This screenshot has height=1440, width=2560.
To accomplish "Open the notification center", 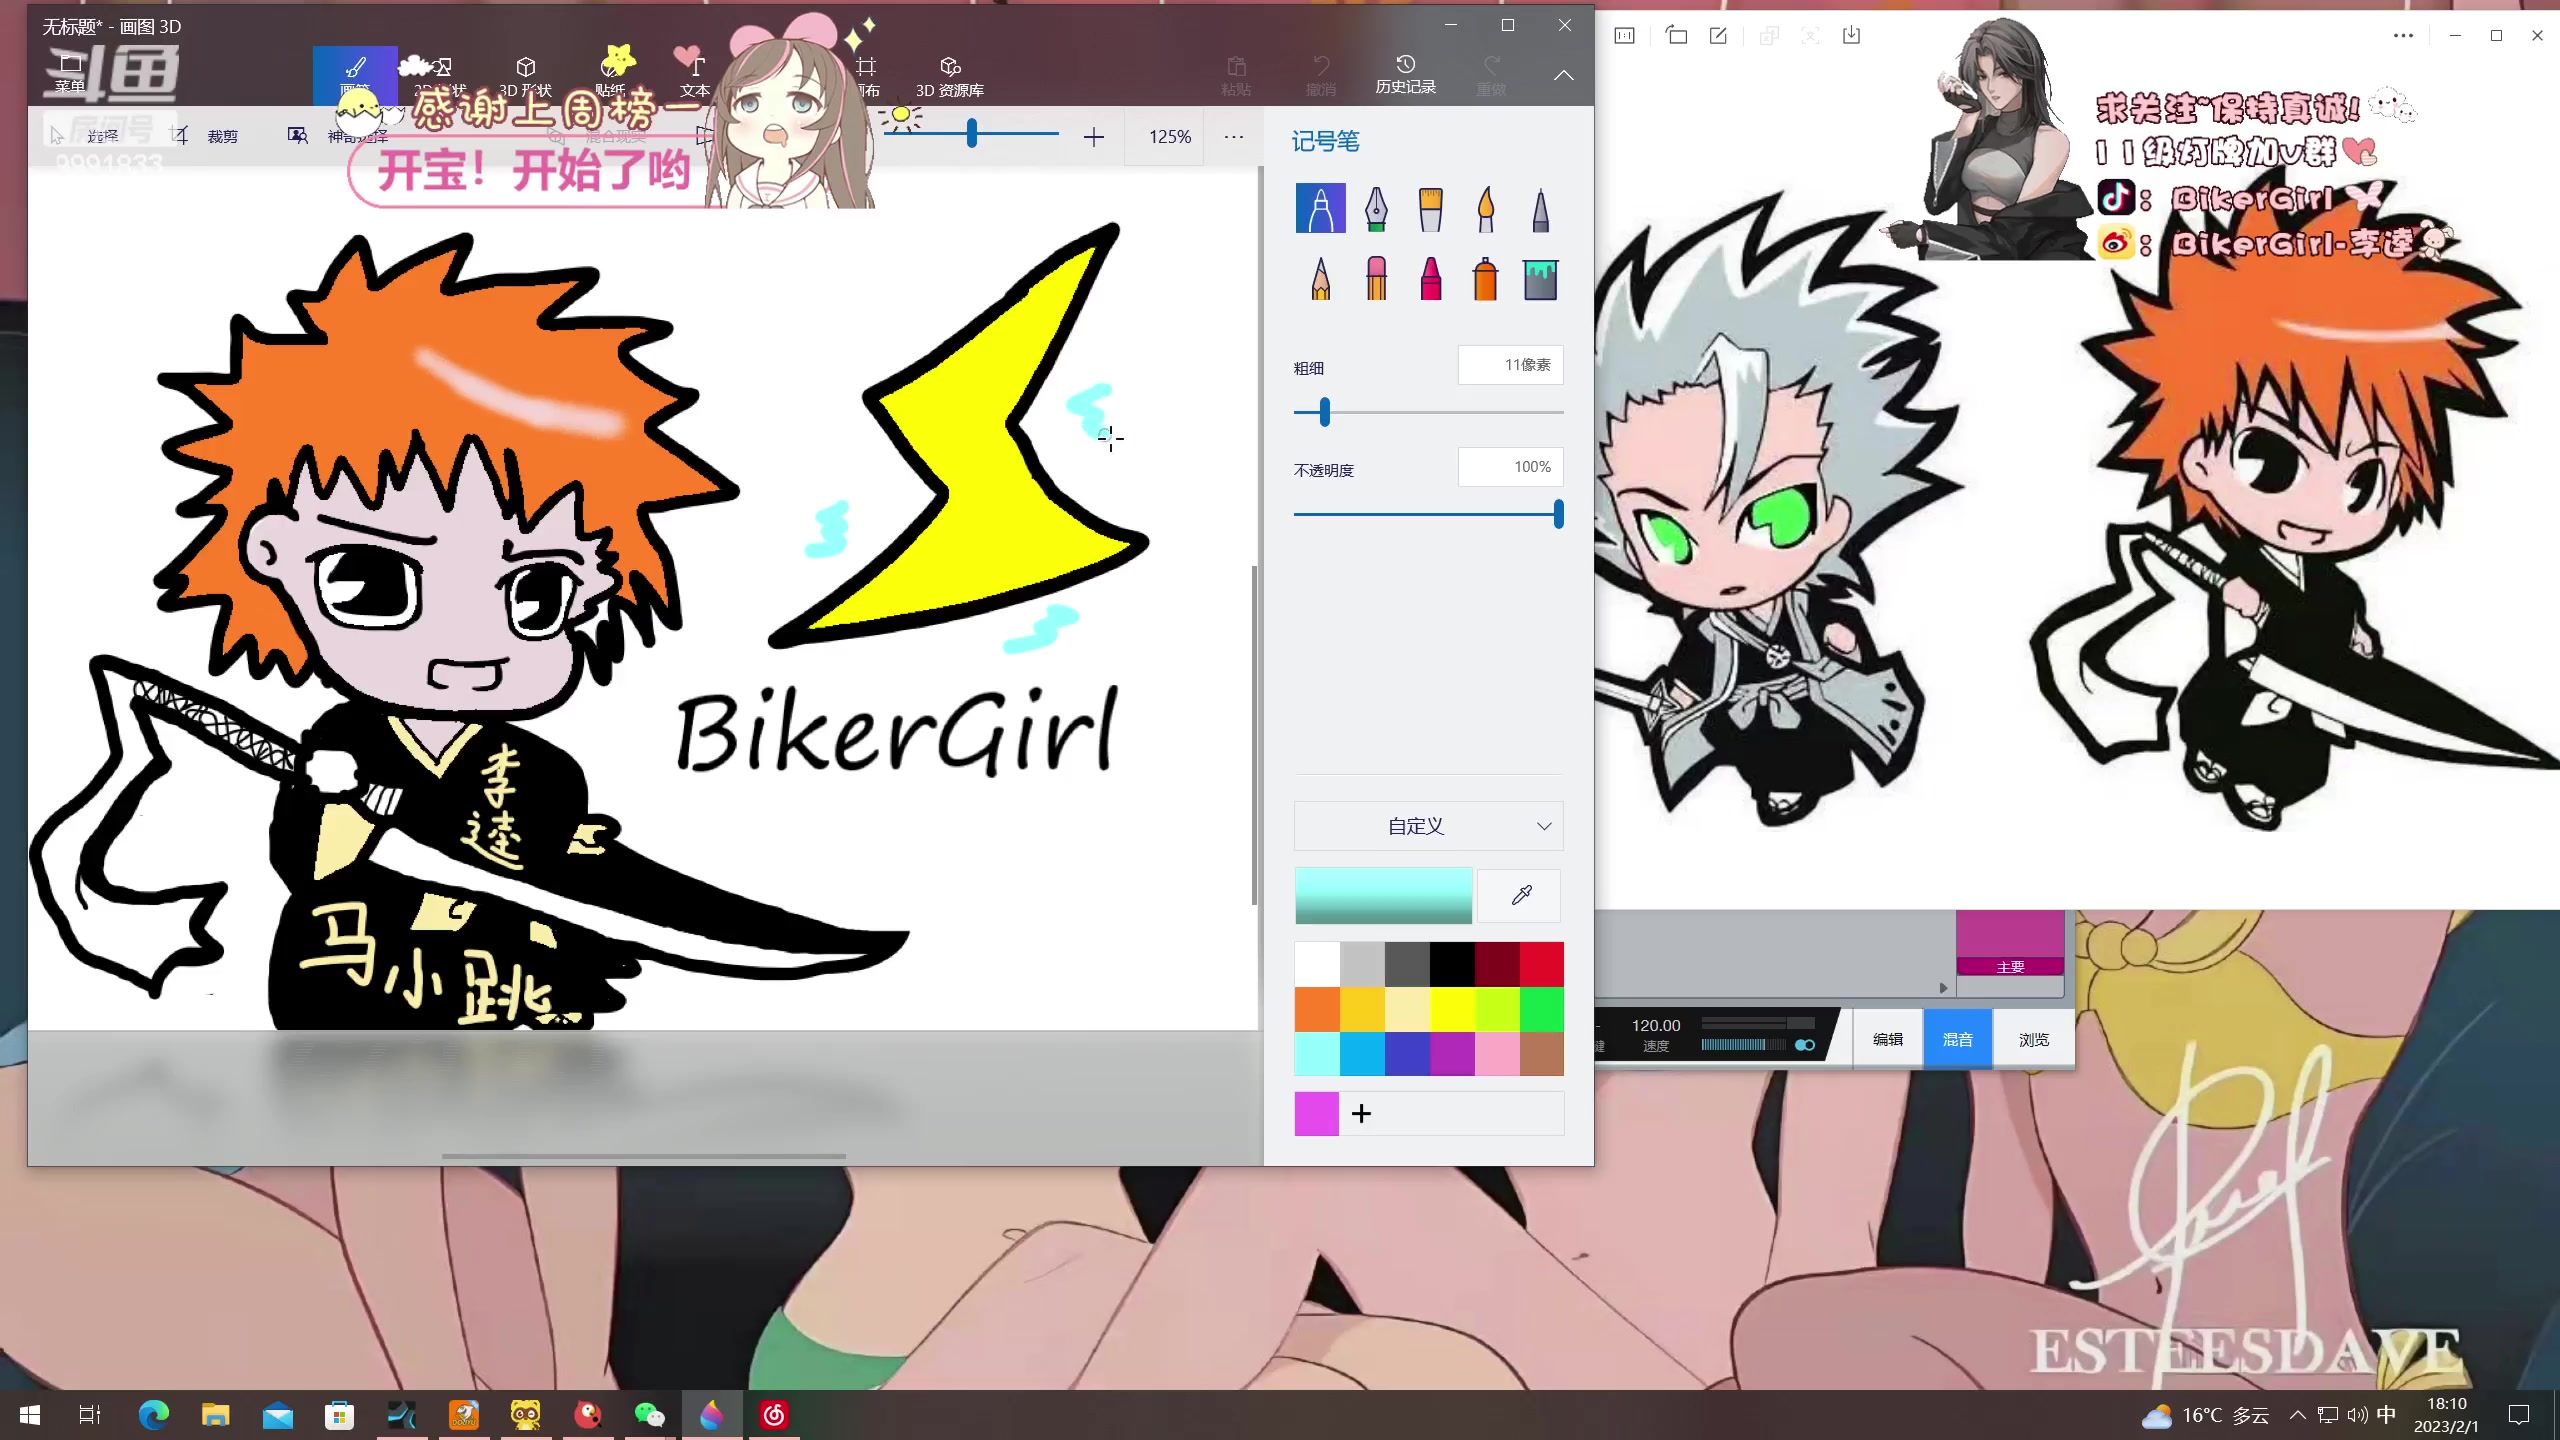I will coord(2520,1415).
